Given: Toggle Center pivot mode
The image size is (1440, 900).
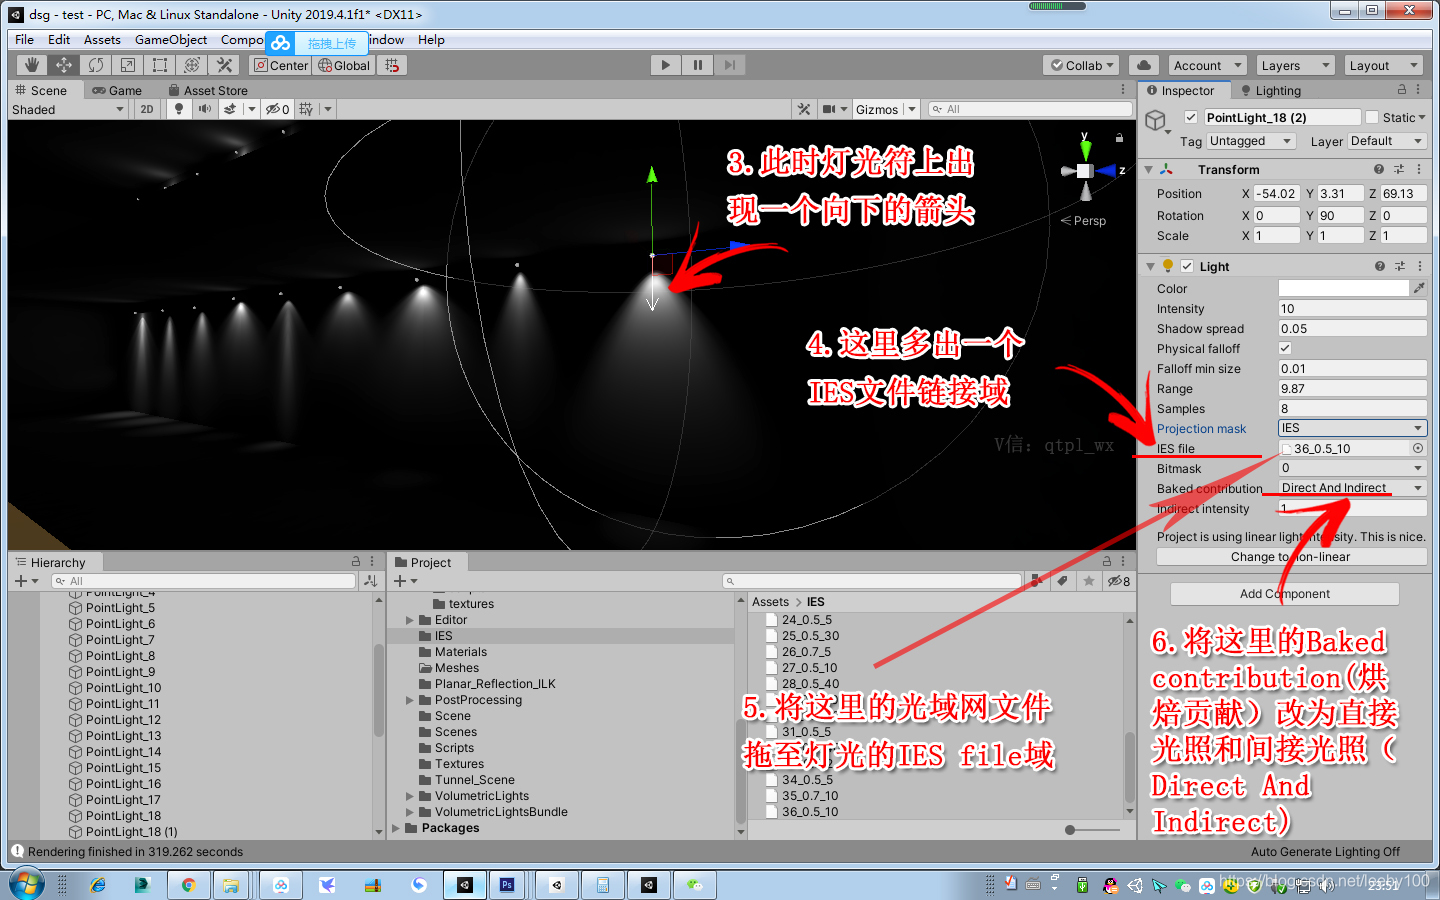Looking at the screenshot, I should [281, 65].
